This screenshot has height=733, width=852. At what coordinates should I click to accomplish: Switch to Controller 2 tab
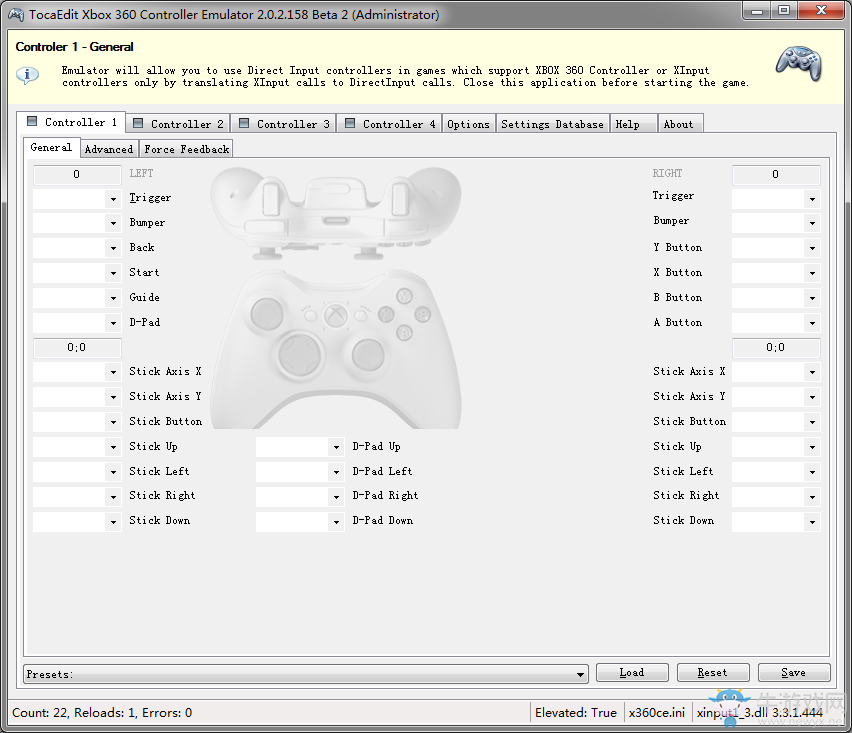click(178, 124)
